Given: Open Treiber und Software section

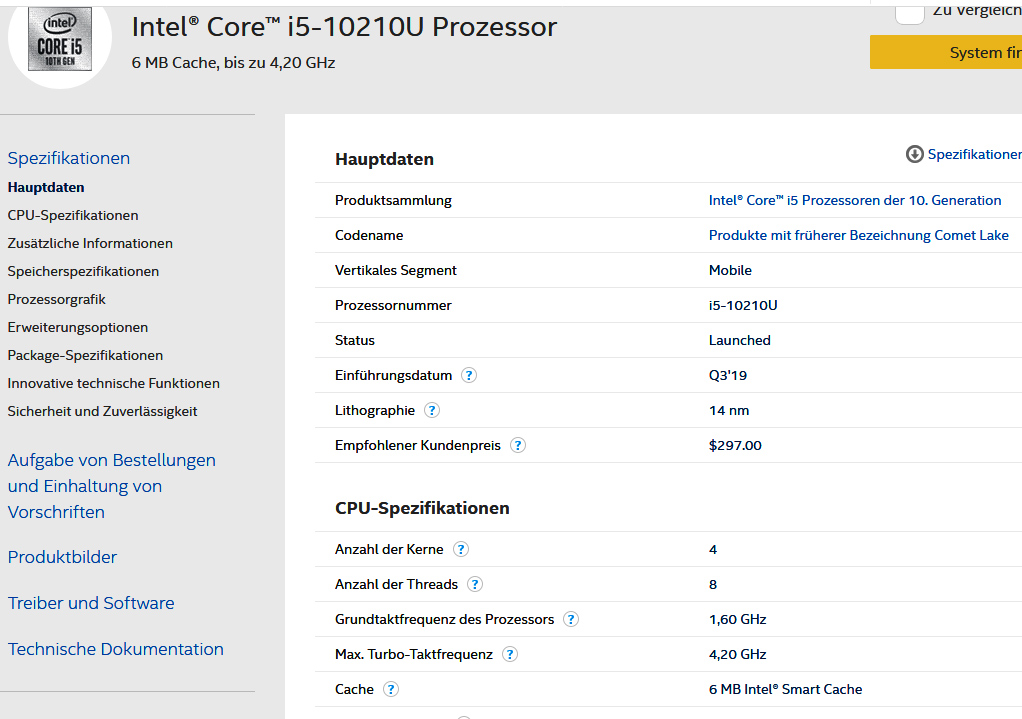Looking at the screenshot, I should point(91,604).
